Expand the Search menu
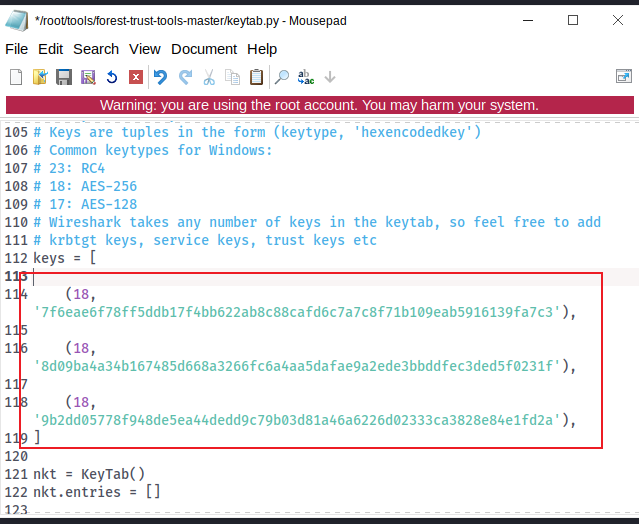639x524 pixels. click(x=96, y=49)
